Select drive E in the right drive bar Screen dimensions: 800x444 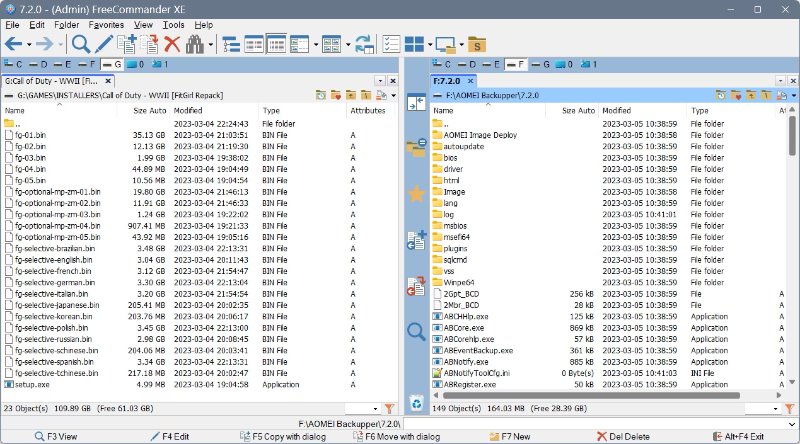click(x=490, y=64)
